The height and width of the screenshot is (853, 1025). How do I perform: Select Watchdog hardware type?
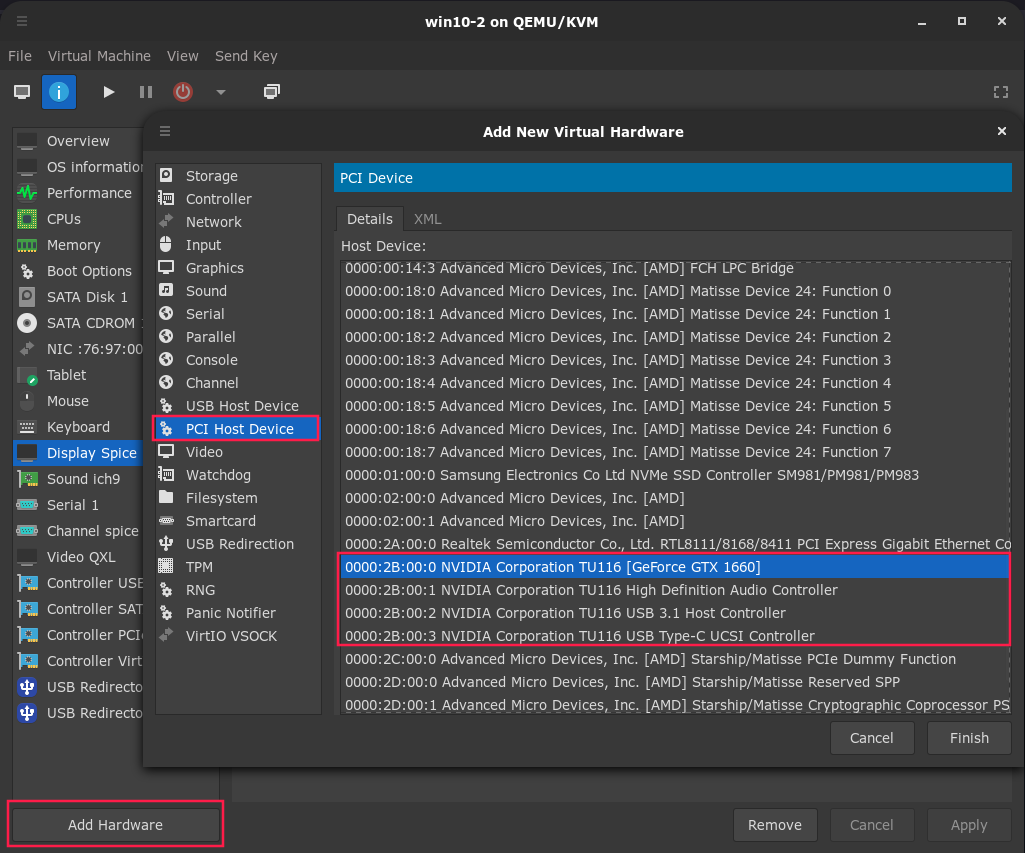click(x=239, y=475)
